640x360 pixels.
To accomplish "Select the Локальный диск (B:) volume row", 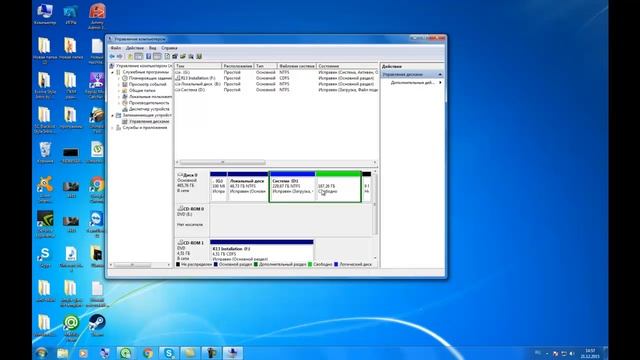I will pyautogui.click(x=276, y=84).
